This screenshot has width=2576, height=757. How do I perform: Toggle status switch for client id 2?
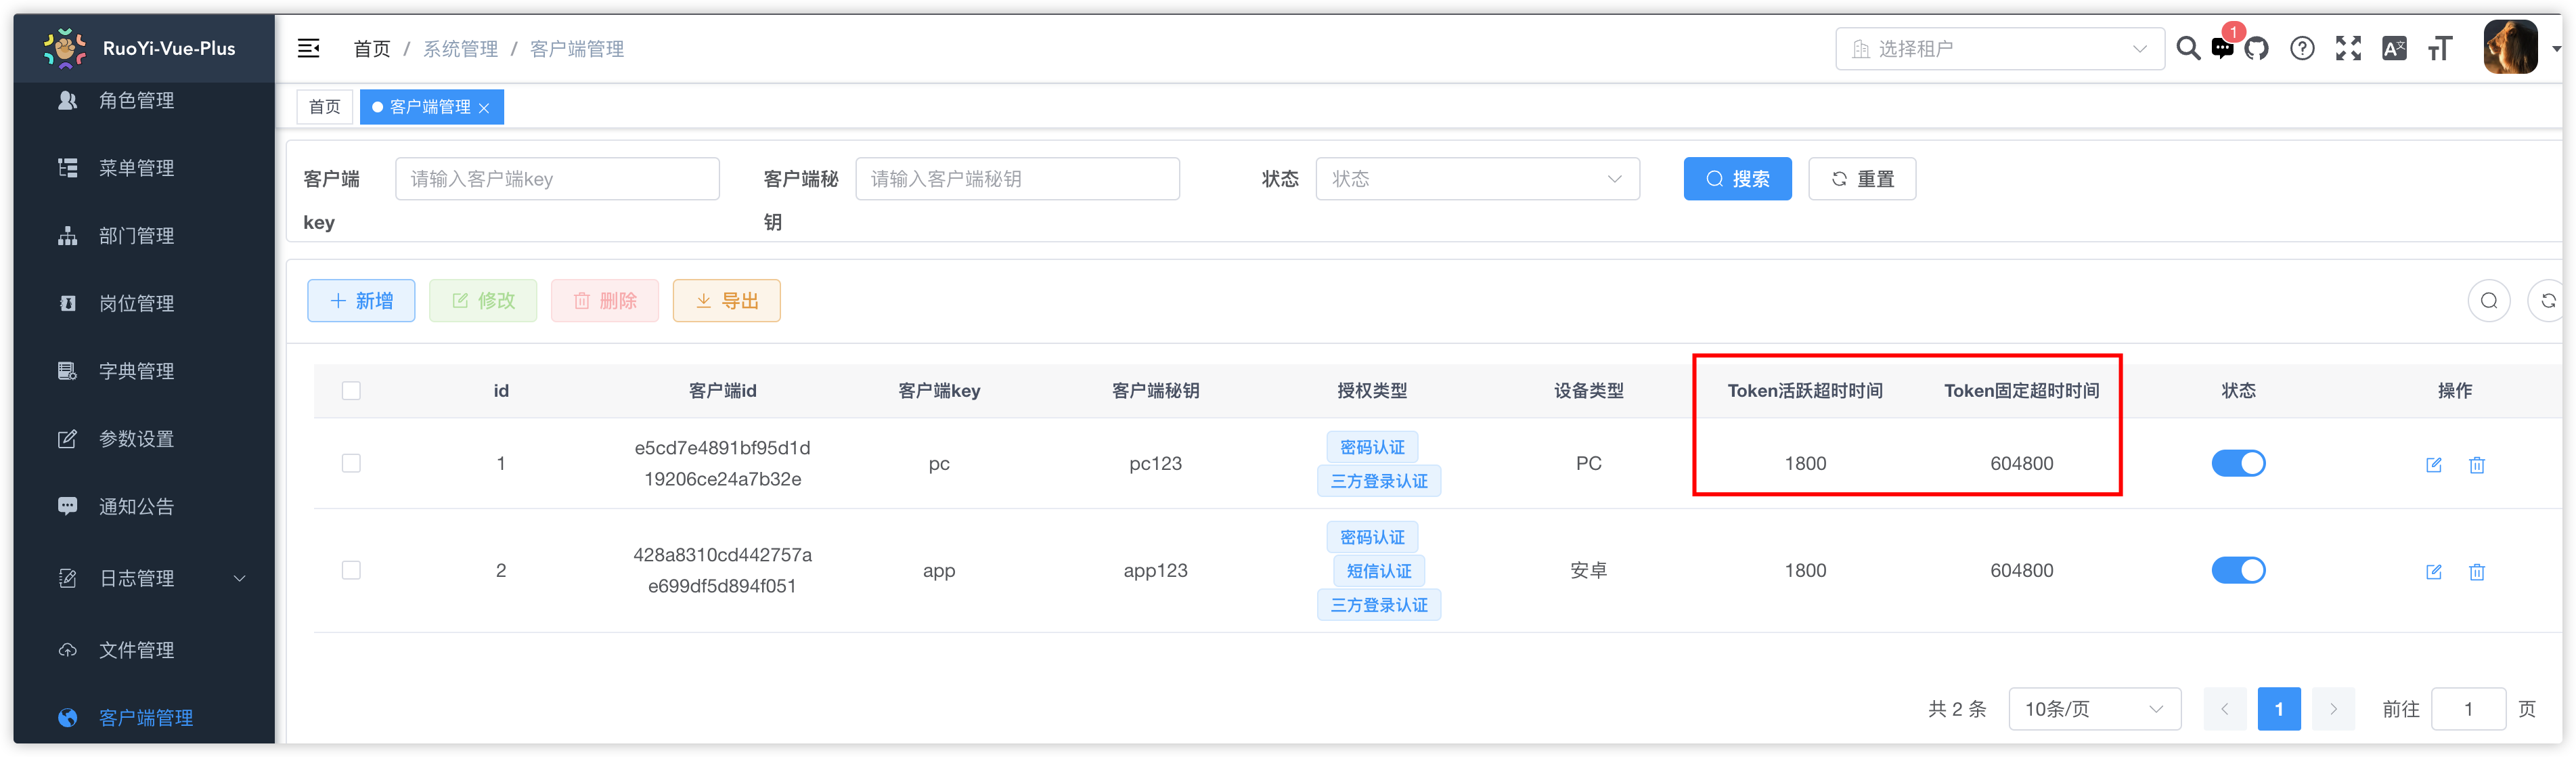pyautogui.click(x=2239, y=570)
